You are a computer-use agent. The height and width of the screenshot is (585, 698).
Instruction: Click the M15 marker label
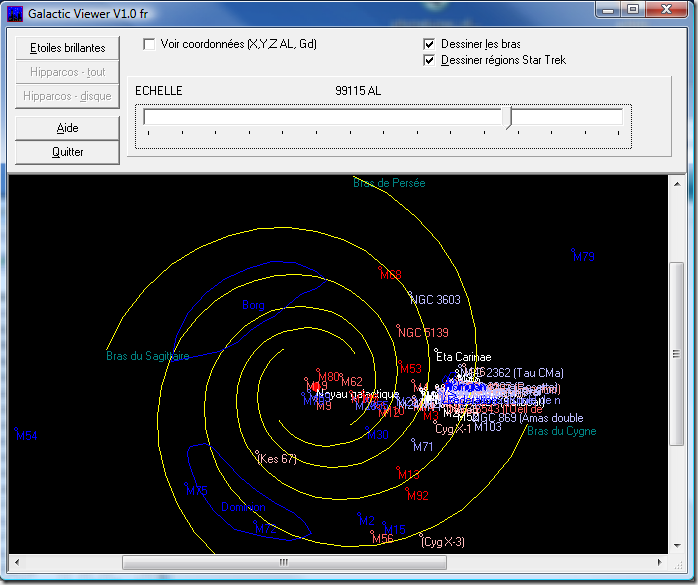394,529
